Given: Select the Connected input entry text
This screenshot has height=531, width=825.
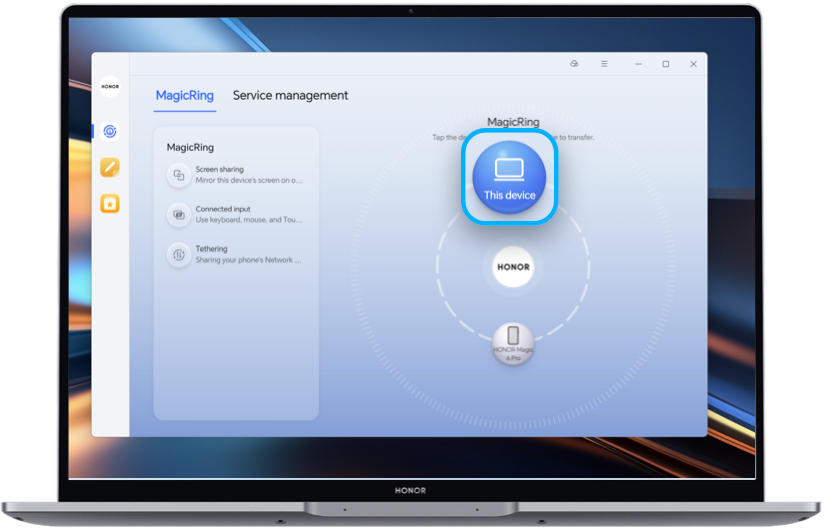Looking at the screenshot, I should (223, 209).
